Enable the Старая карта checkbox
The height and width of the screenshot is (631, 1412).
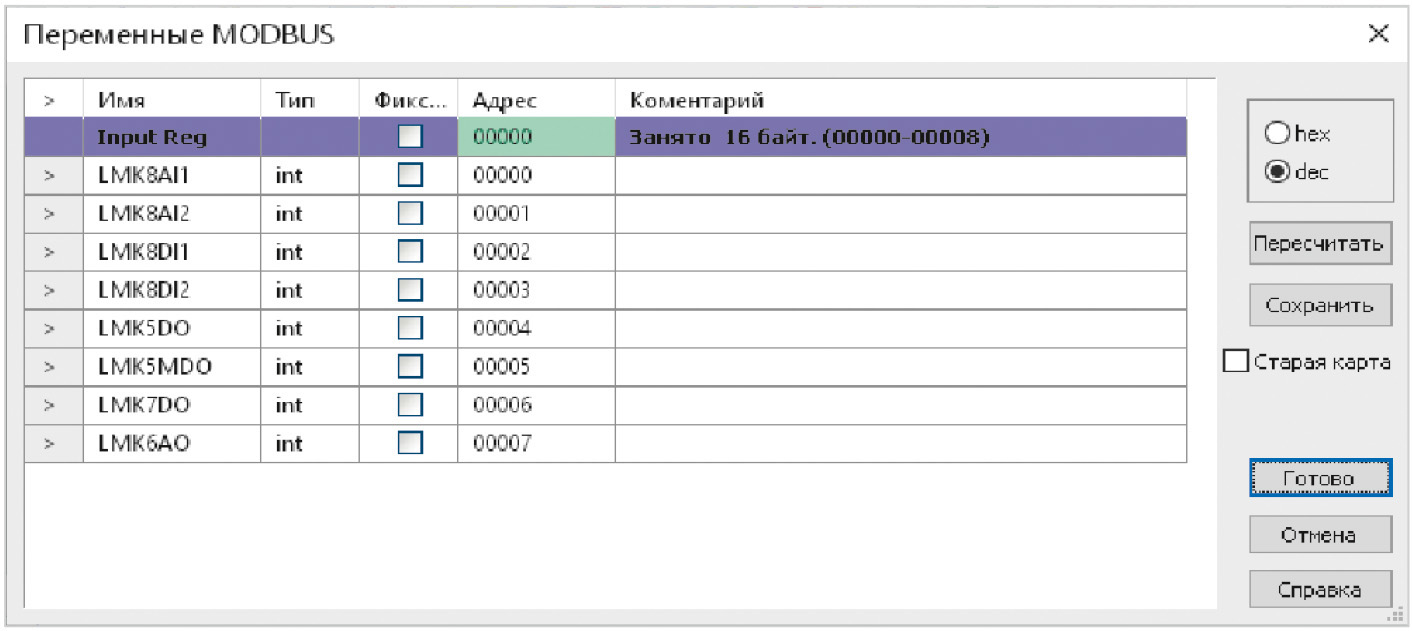pos(1237,362)
